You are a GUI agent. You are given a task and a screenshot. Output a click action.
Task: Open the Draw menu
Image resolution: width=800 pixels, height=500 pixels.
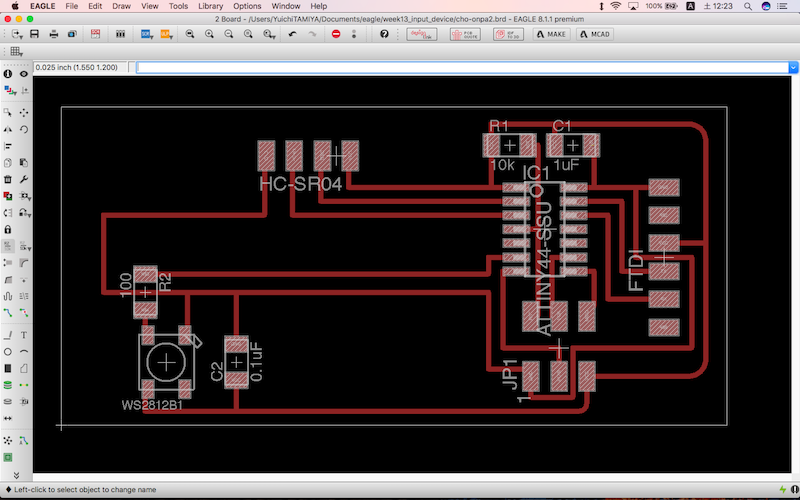click(121, 6)
